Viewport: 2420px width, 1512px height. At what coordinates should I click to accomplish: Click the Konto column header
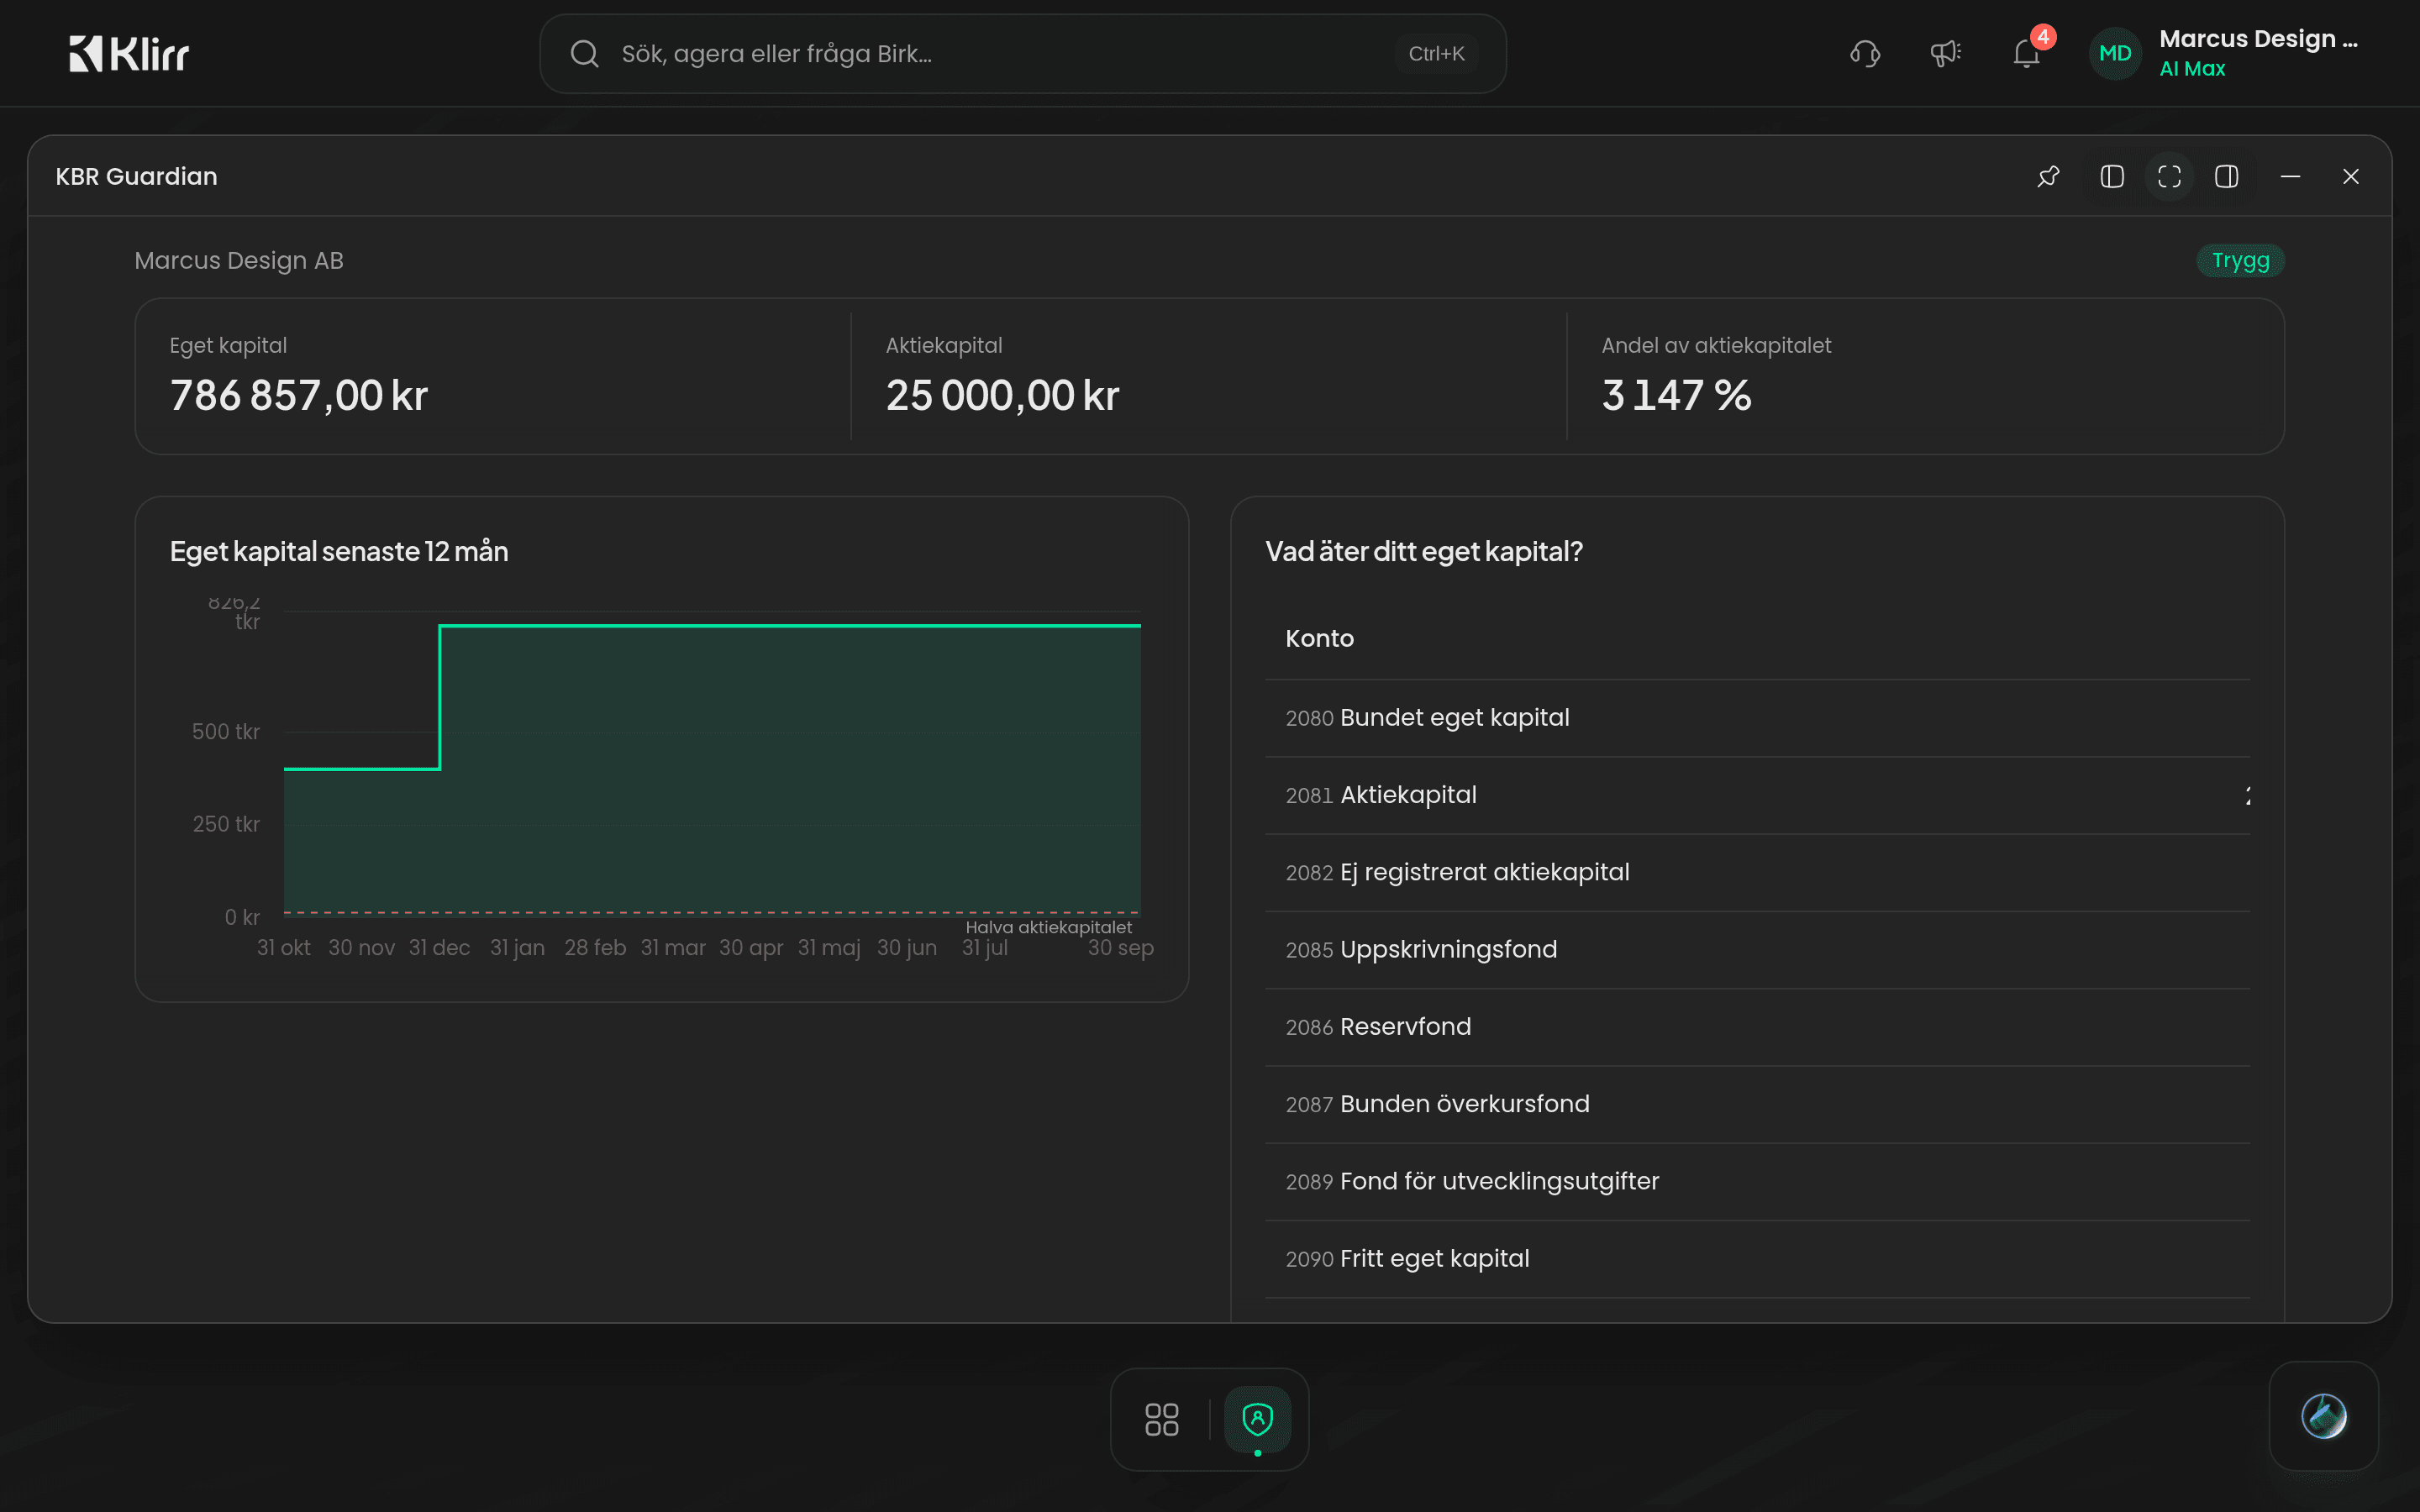[x=1319, y=638]
